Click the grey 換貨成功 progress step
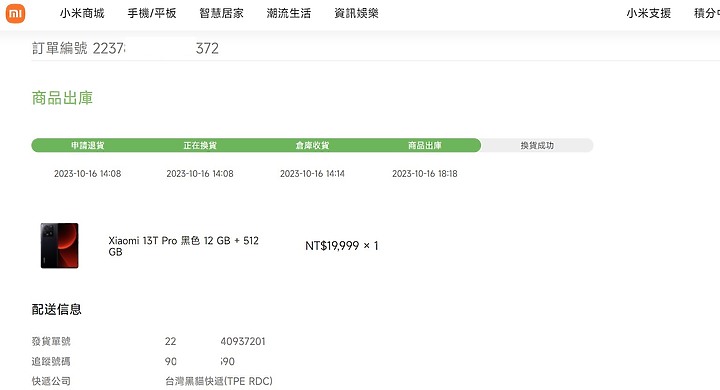The image size is (720, 390). 537,146
